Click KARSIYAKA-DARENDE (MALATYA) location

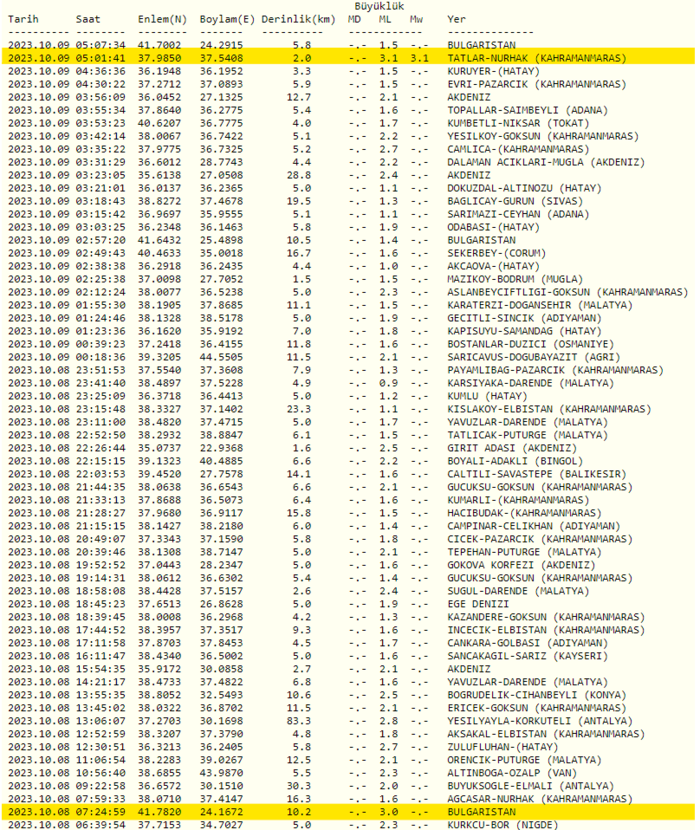coord(531,383)
